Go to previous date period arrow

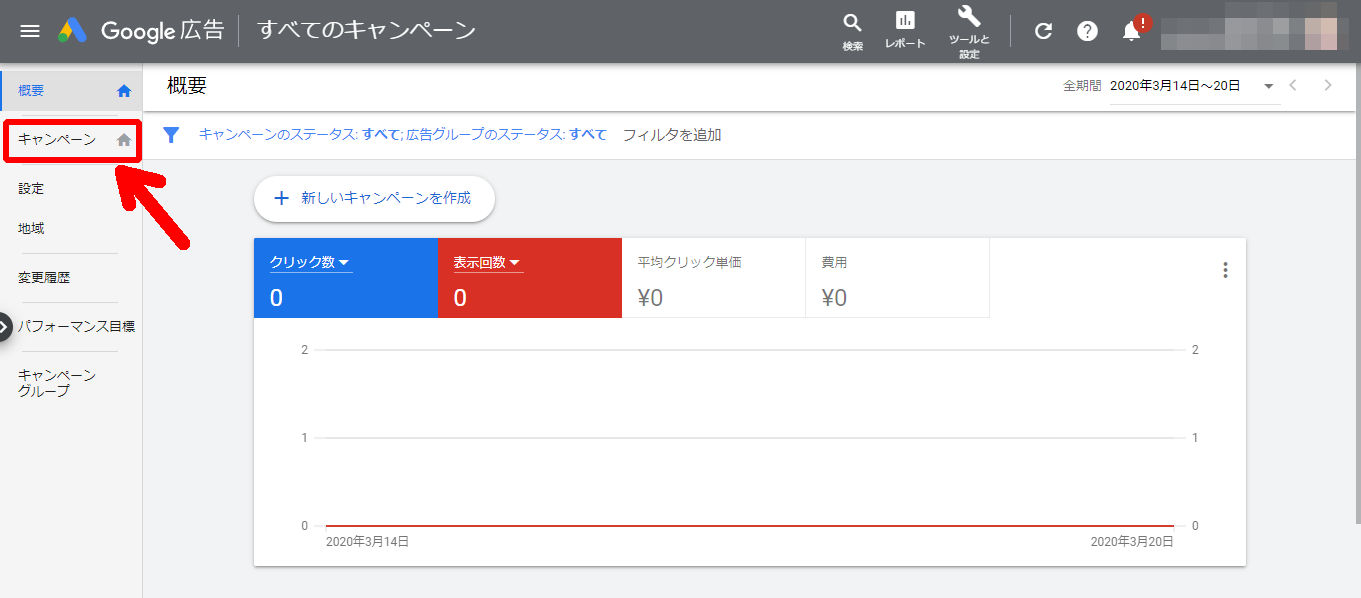pyautogui.click(x=1293, y=86)
